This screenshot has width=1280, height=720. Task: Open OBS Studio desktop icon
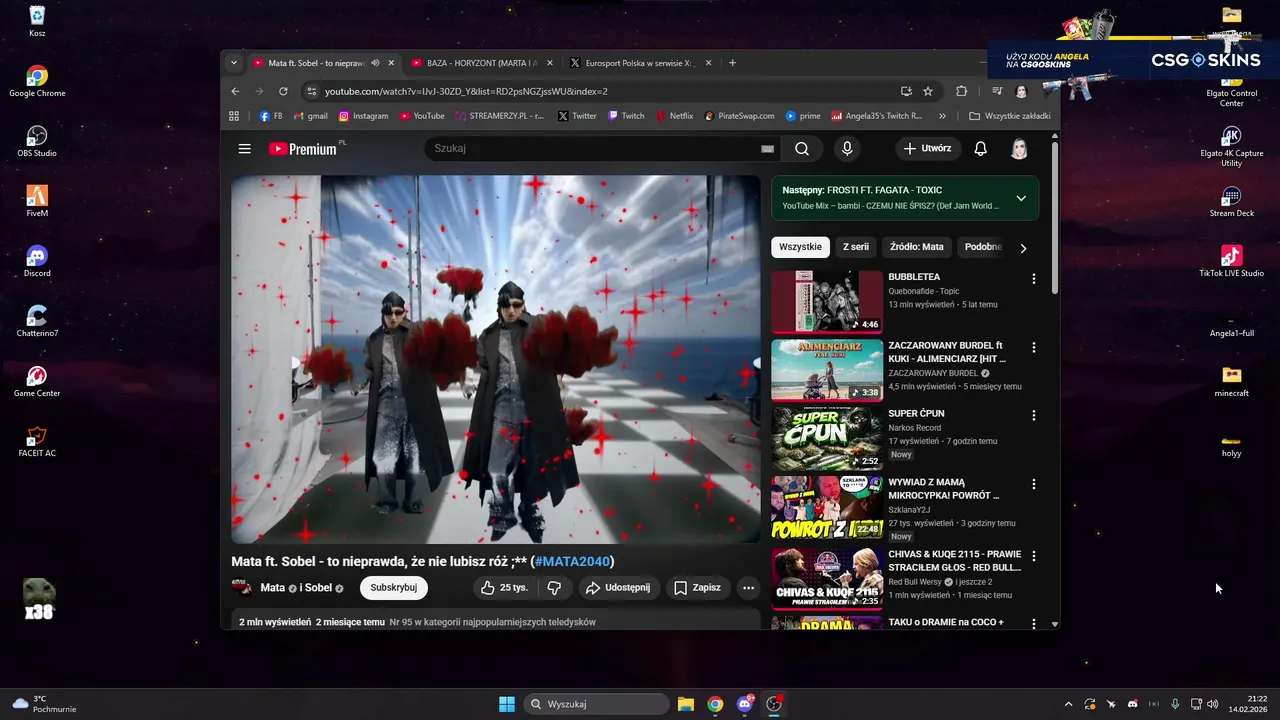(x=37, y=141)
